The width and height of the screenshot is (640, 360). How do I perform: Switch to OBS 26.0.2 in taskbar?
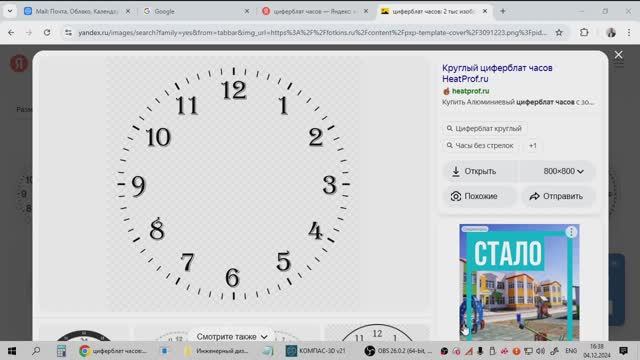pyautogui.click(x=398, y=351)
